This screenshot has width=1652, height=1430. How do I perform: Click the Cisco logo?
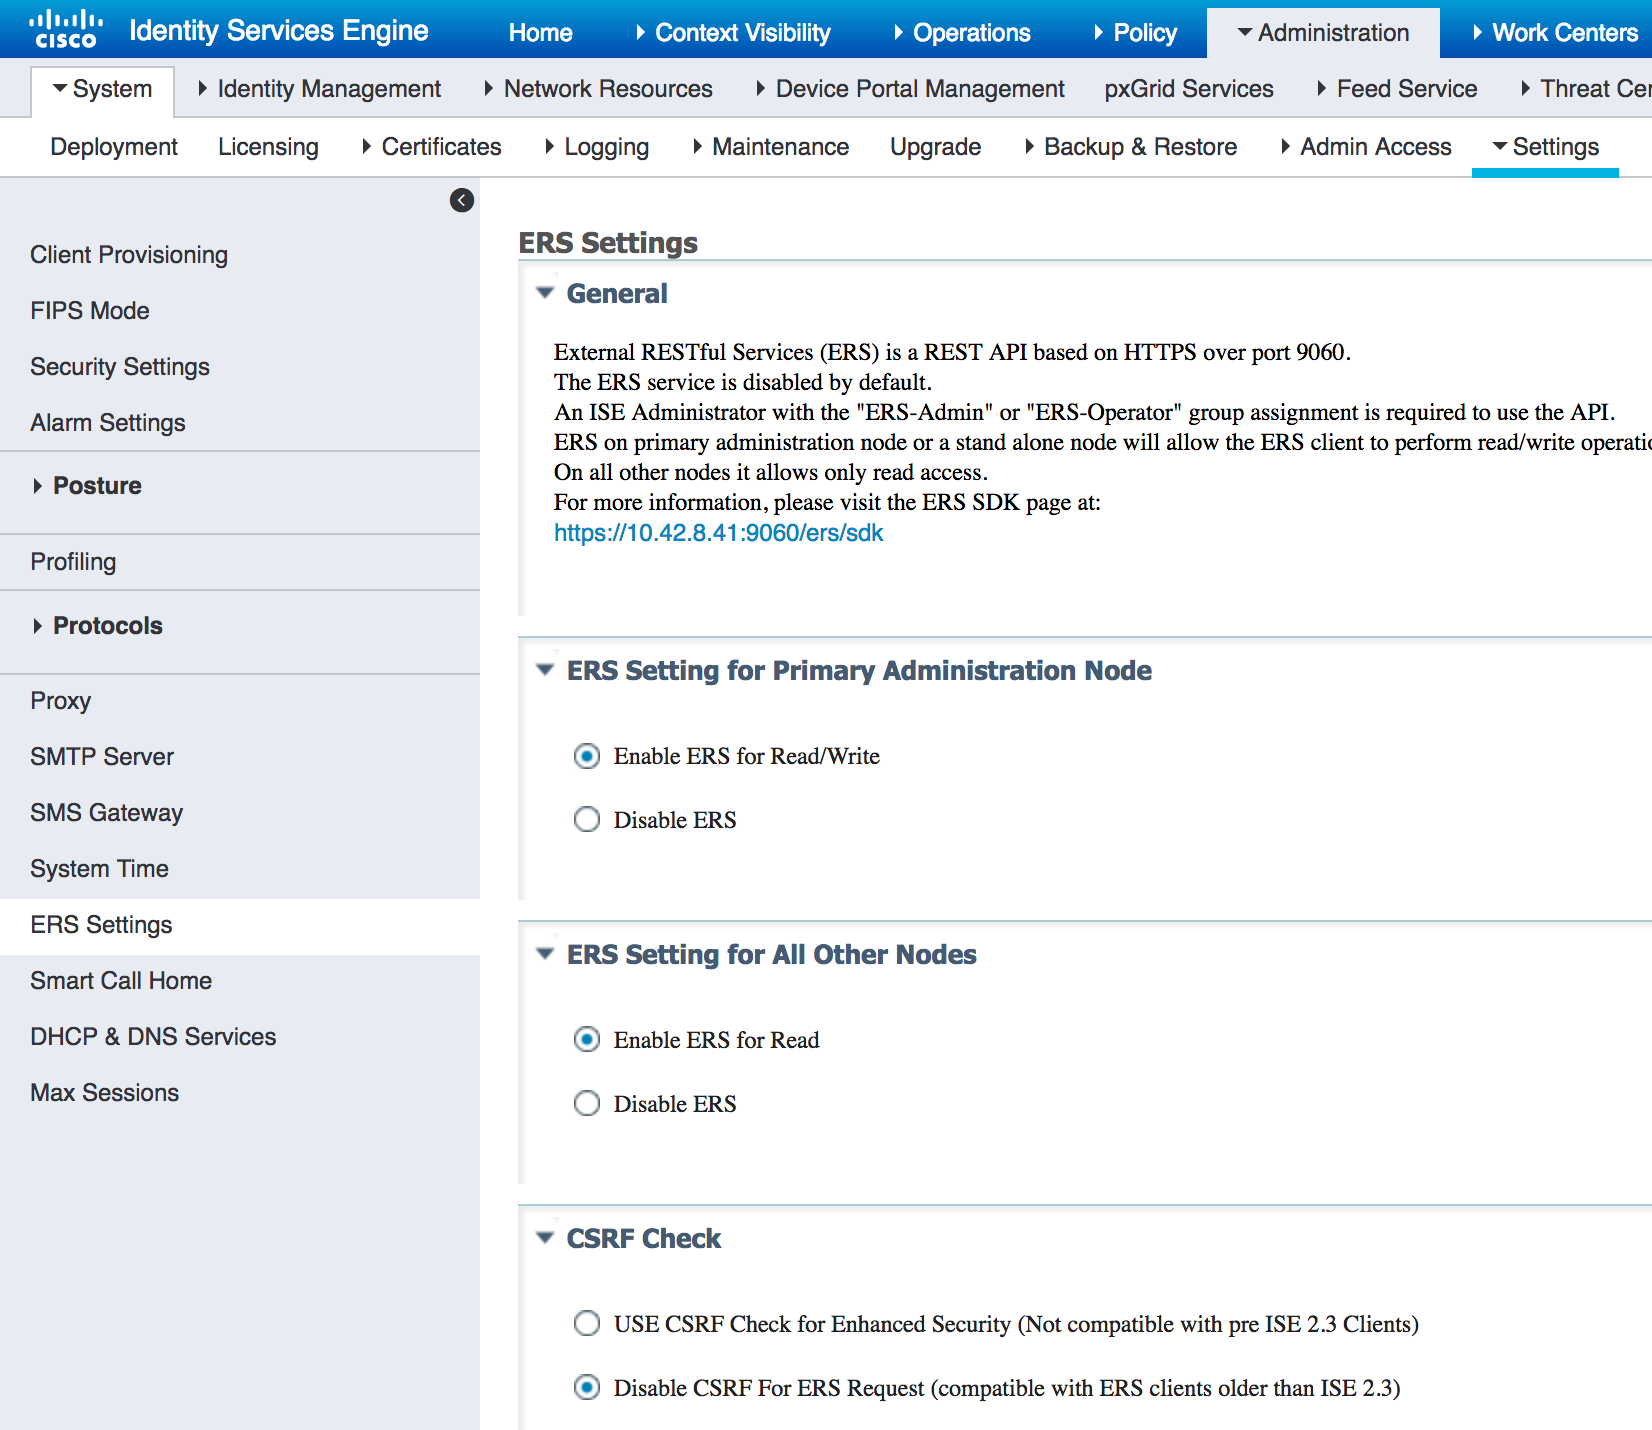(66, 29)
